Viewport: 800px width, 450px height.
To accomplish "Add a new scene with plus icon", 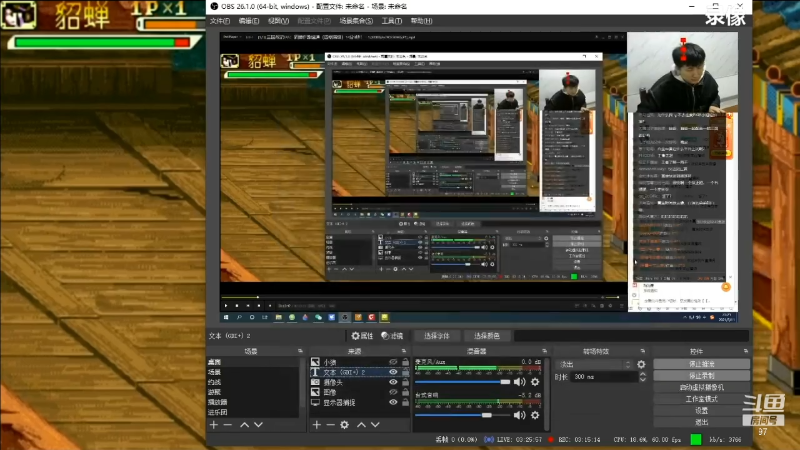I will pyautogui.click(x=214, y=424).
